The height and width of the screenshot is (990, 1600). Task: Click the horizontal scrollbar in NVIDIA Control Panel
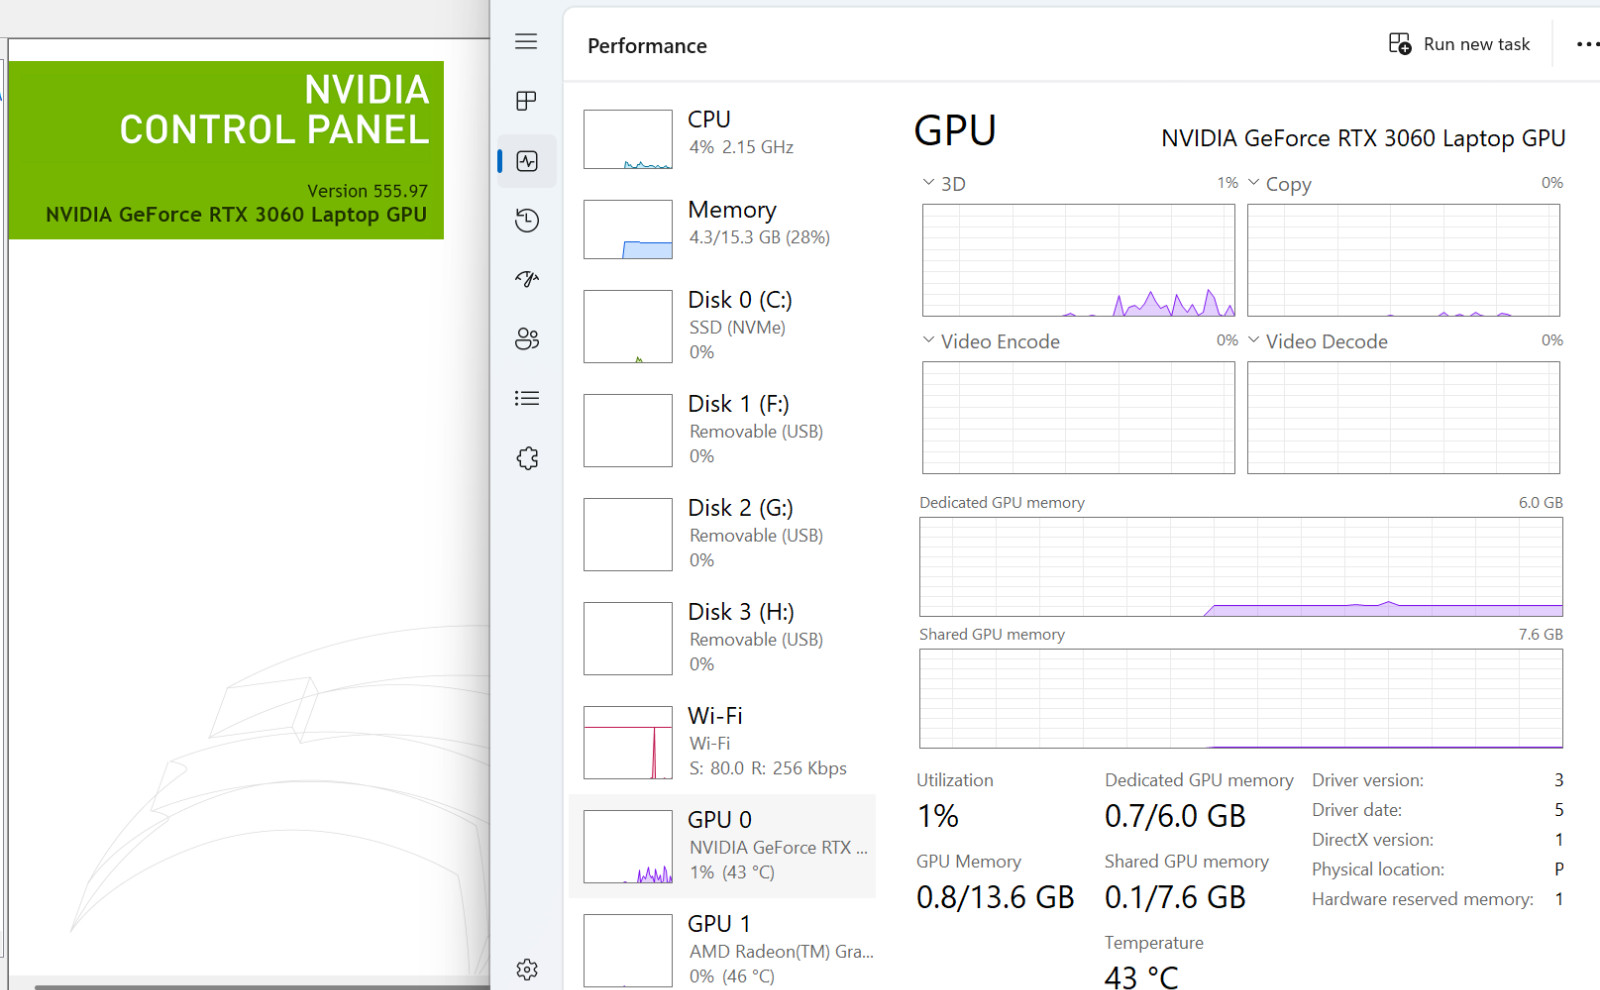[262, 986]
